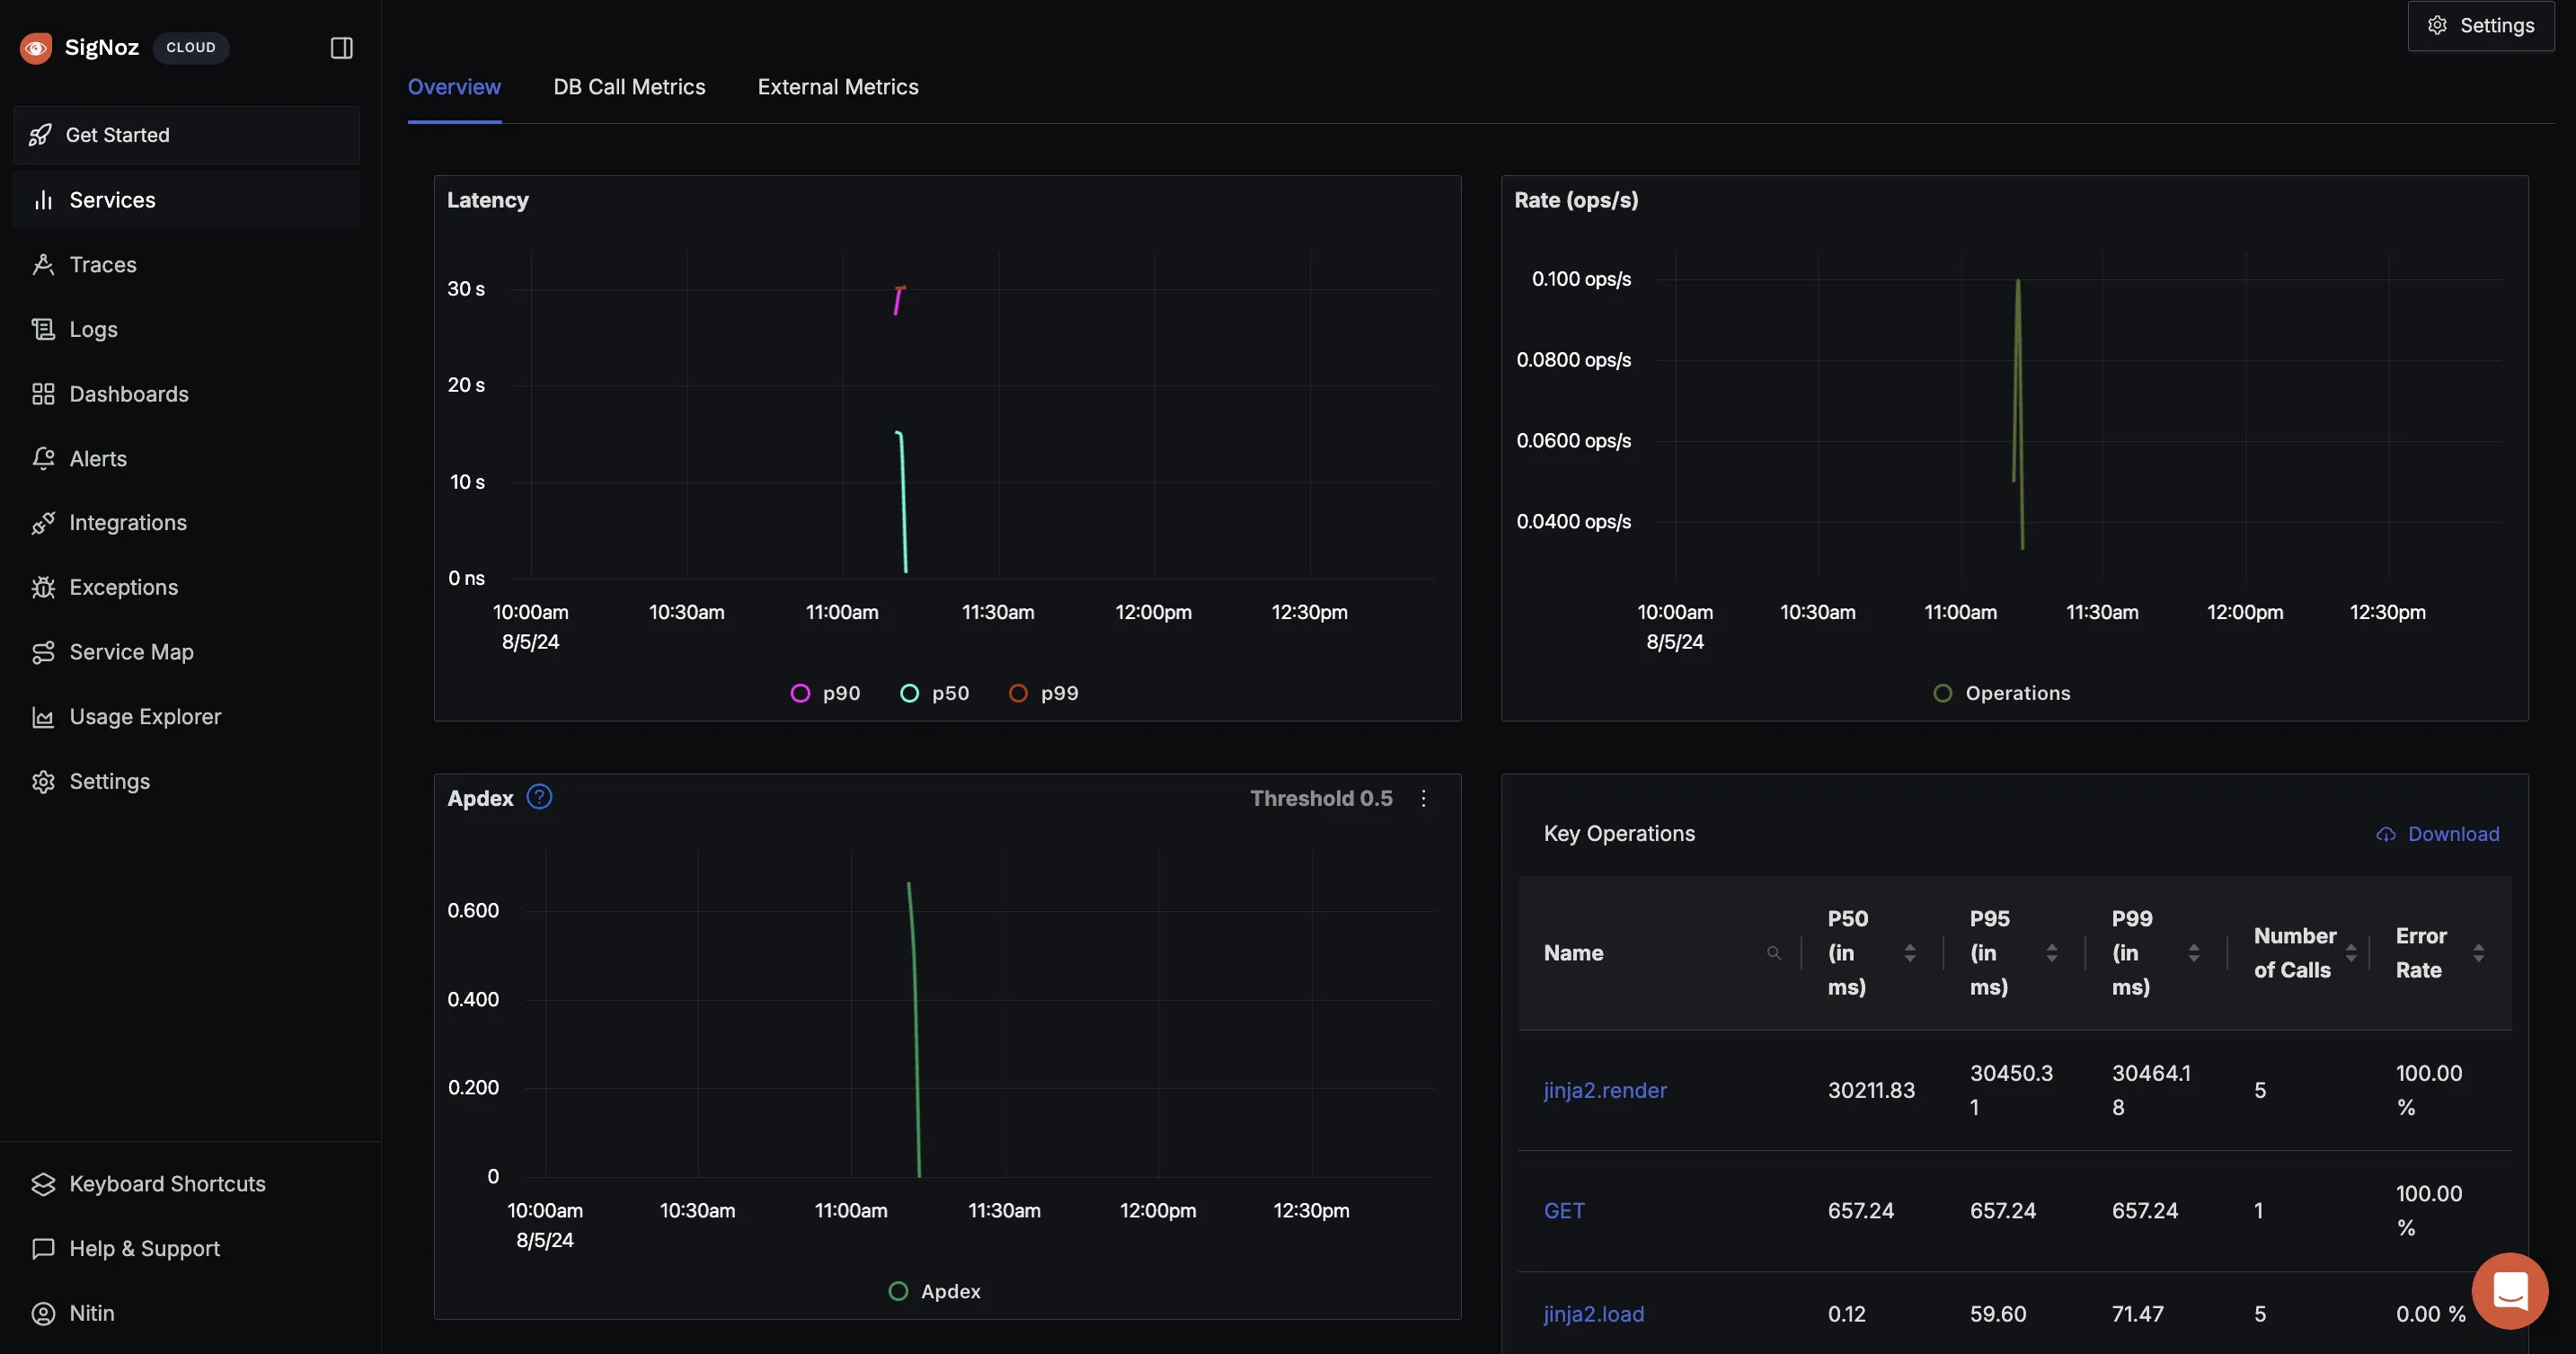Click the top-right Settings button
Image resolution: width=2576 pixels, height=1354 pixels.
coord(2481,25)
